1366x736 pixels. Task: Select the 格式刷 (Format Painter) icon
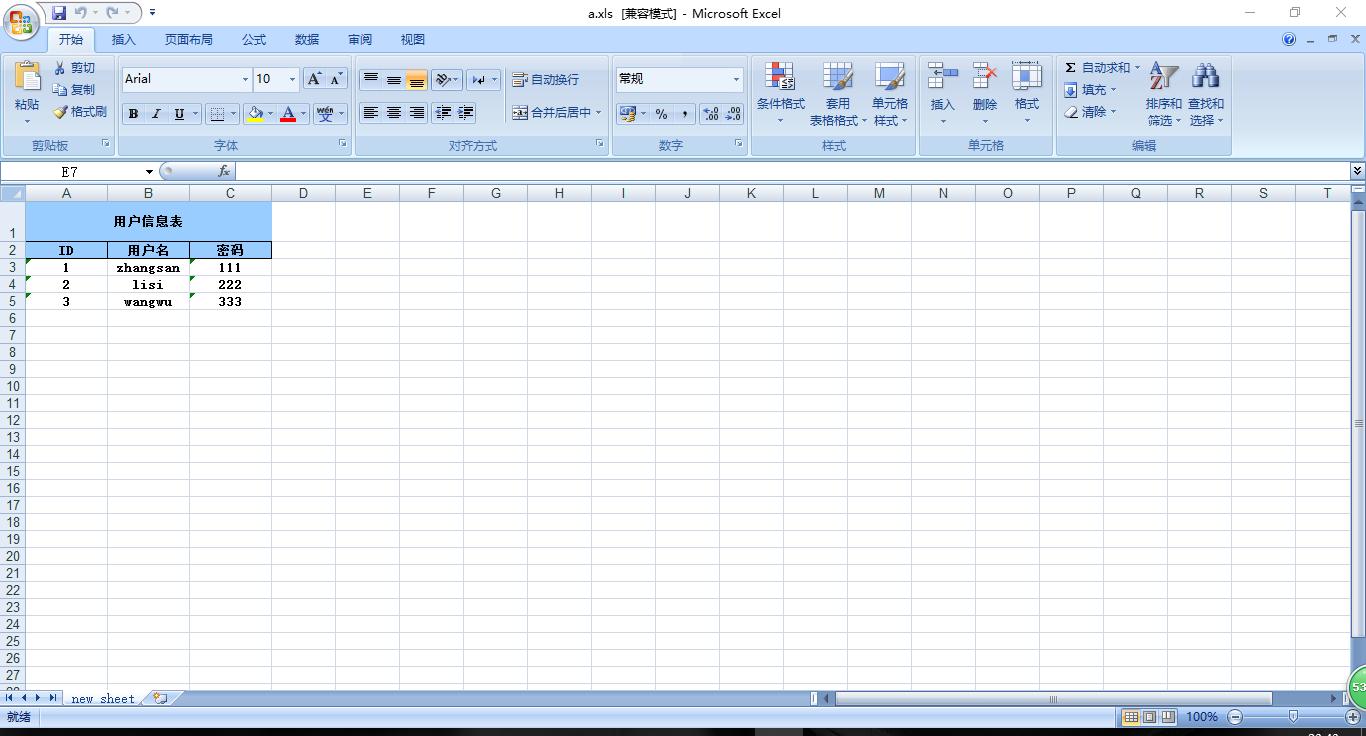56,111
